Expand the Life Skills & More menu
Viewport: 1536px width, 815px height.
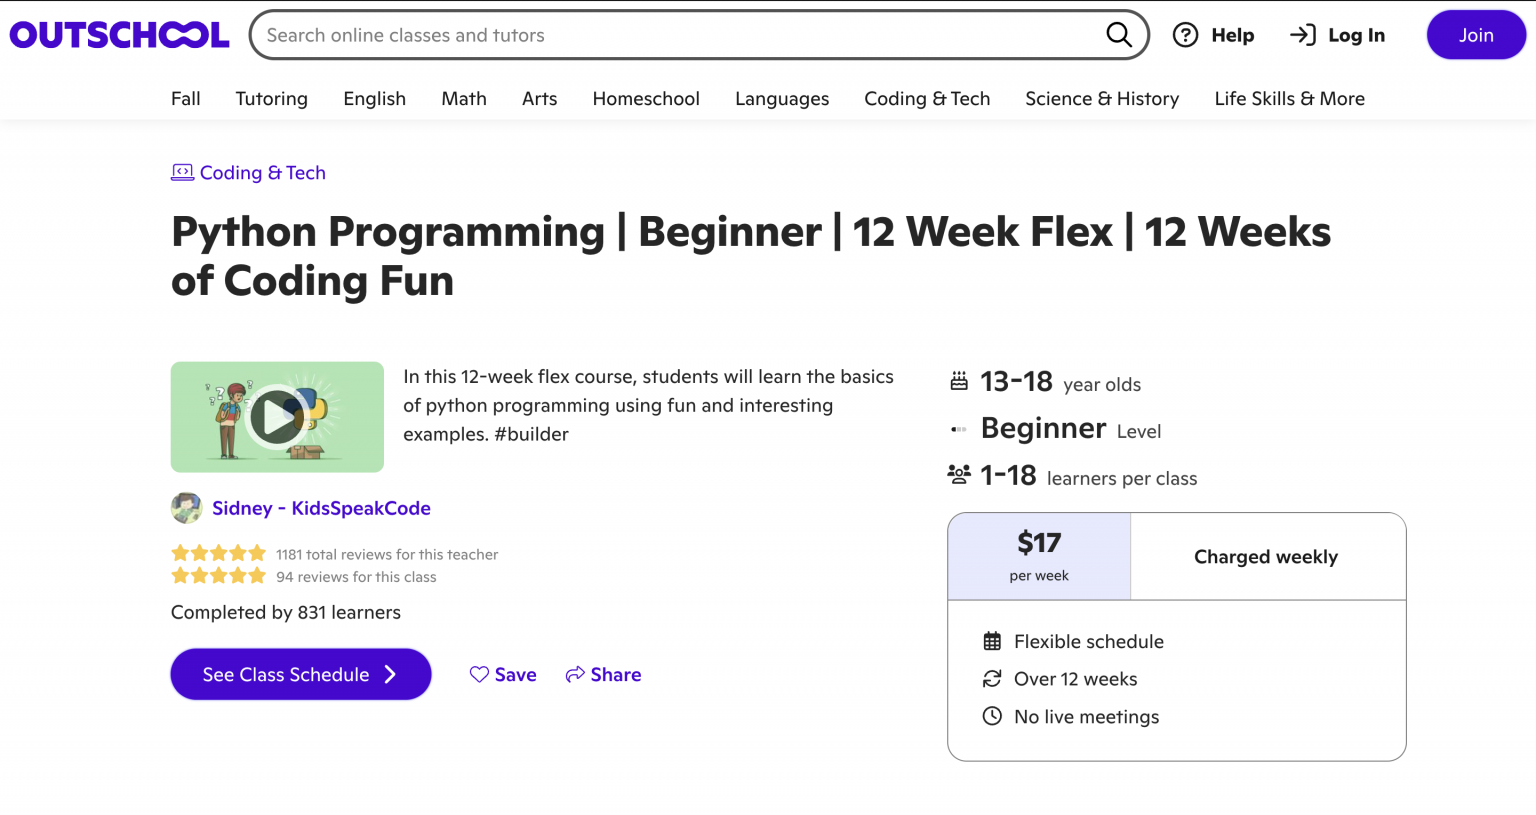(x=1289, y=99)
